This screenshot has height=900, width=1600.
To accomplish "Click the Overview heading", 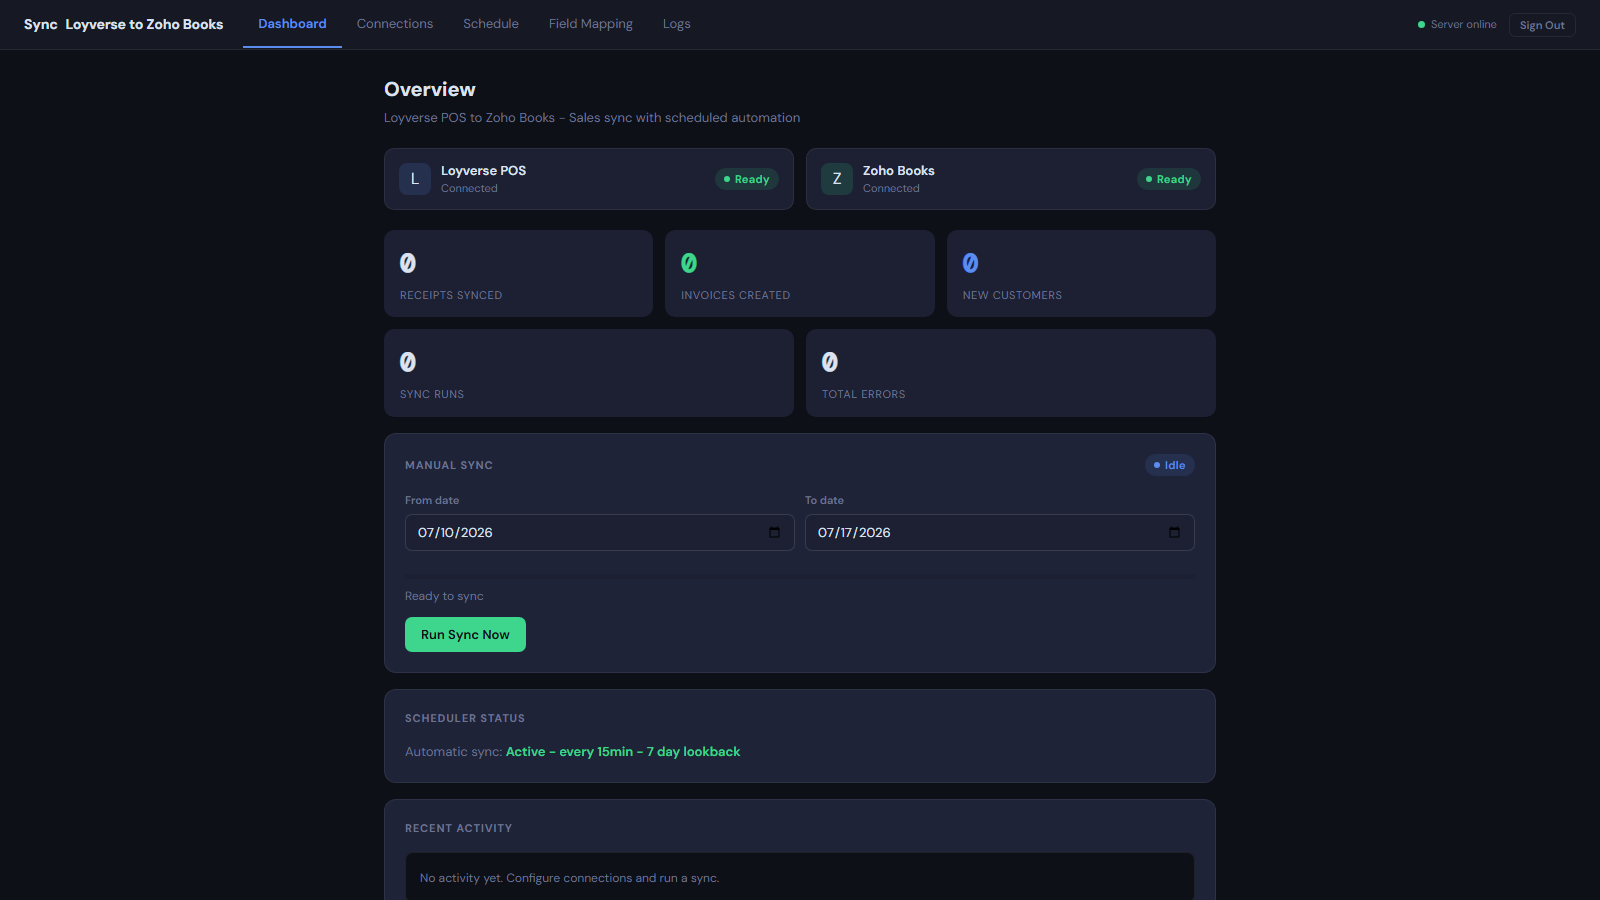I will pos(430,89).
